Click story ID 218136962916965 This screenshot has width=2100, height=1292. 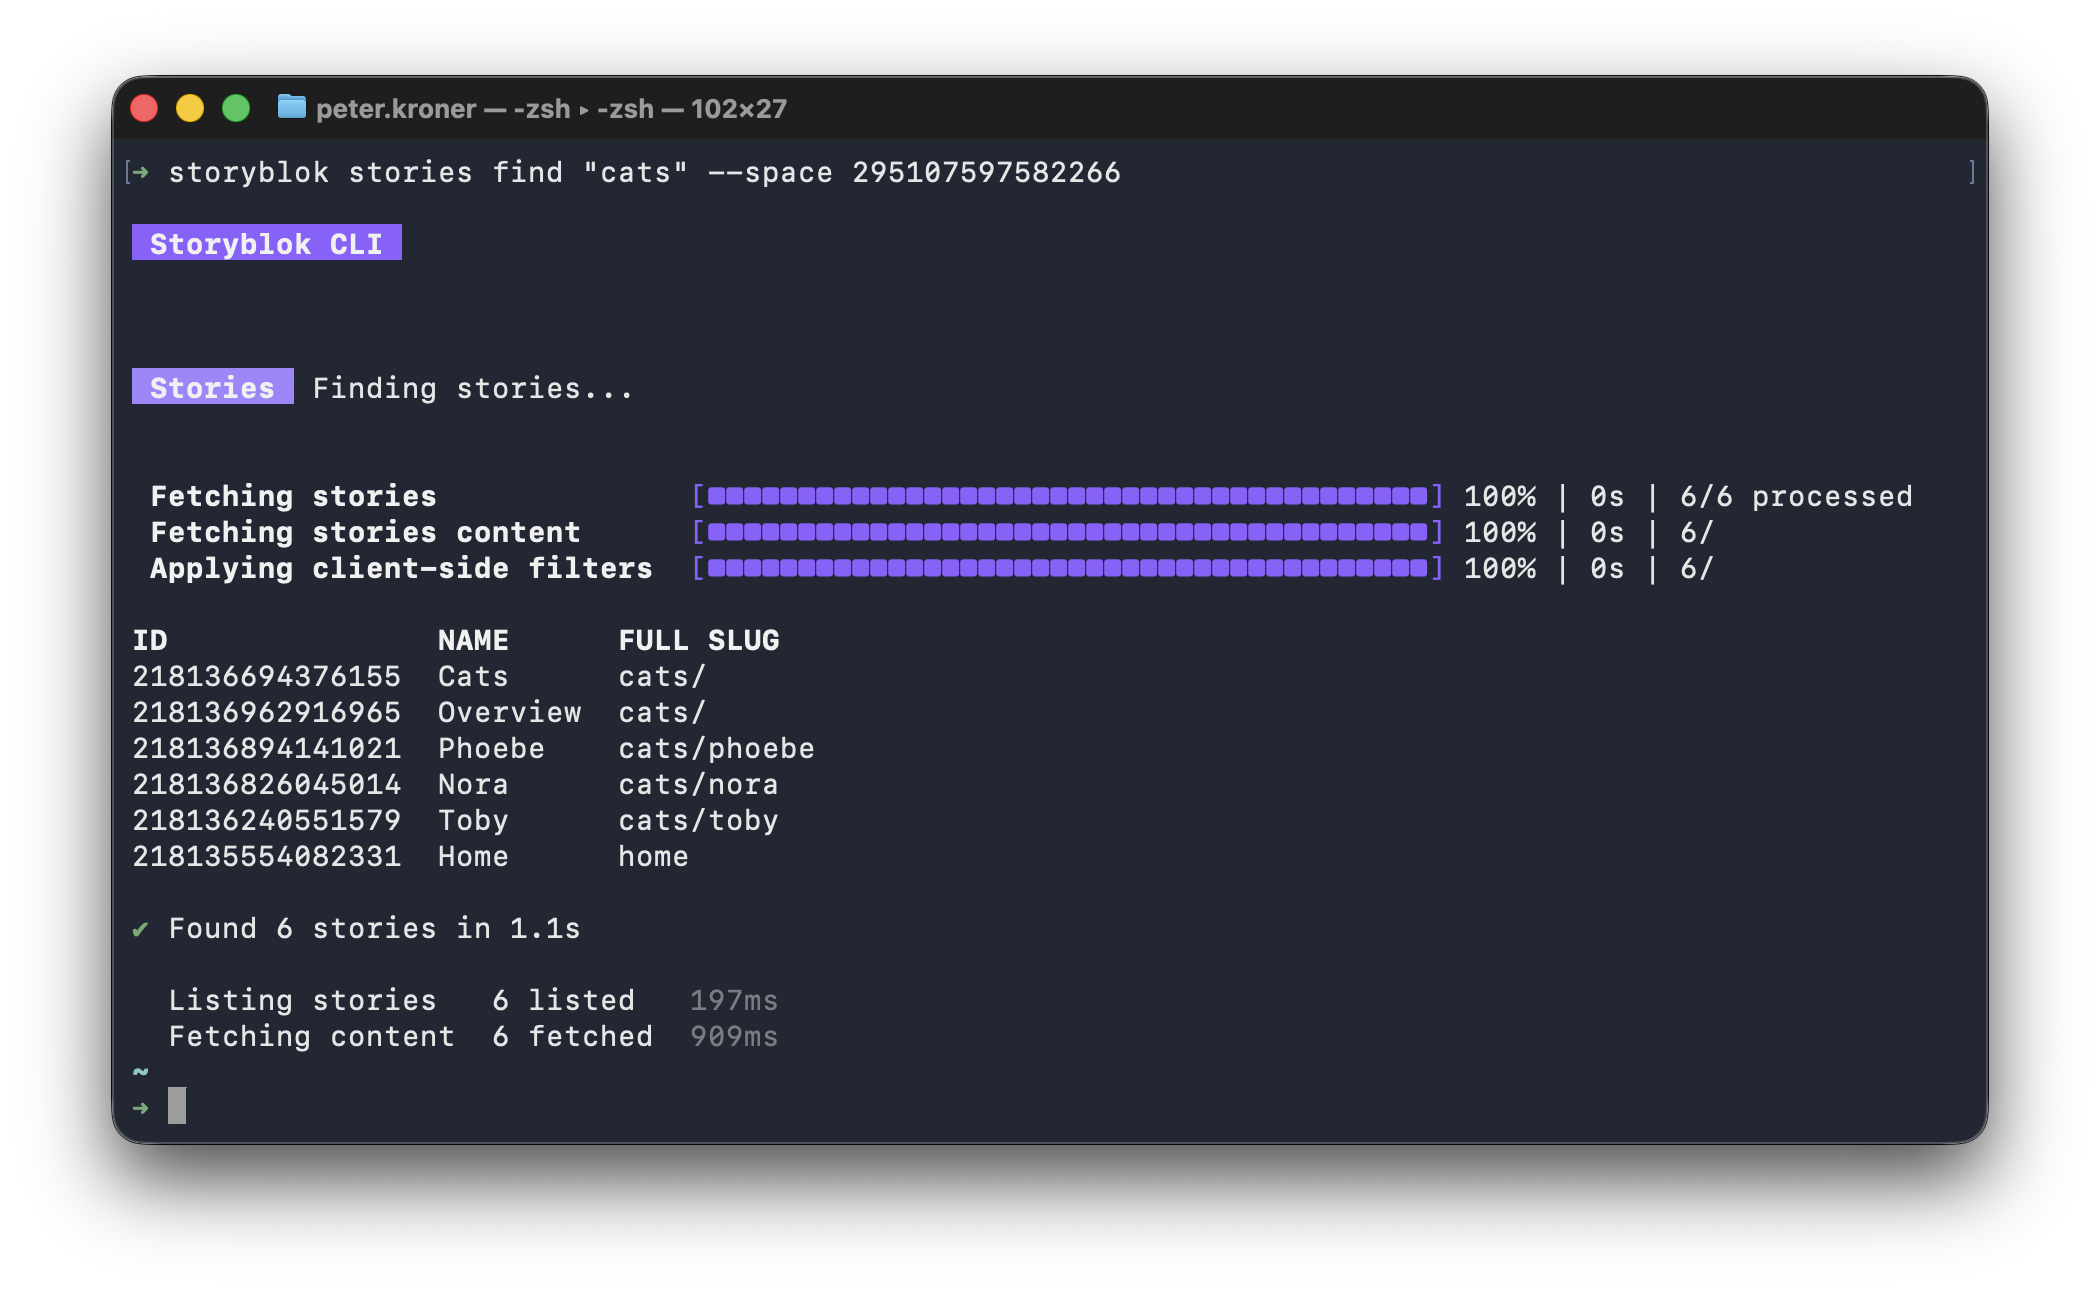click(267, 712)
